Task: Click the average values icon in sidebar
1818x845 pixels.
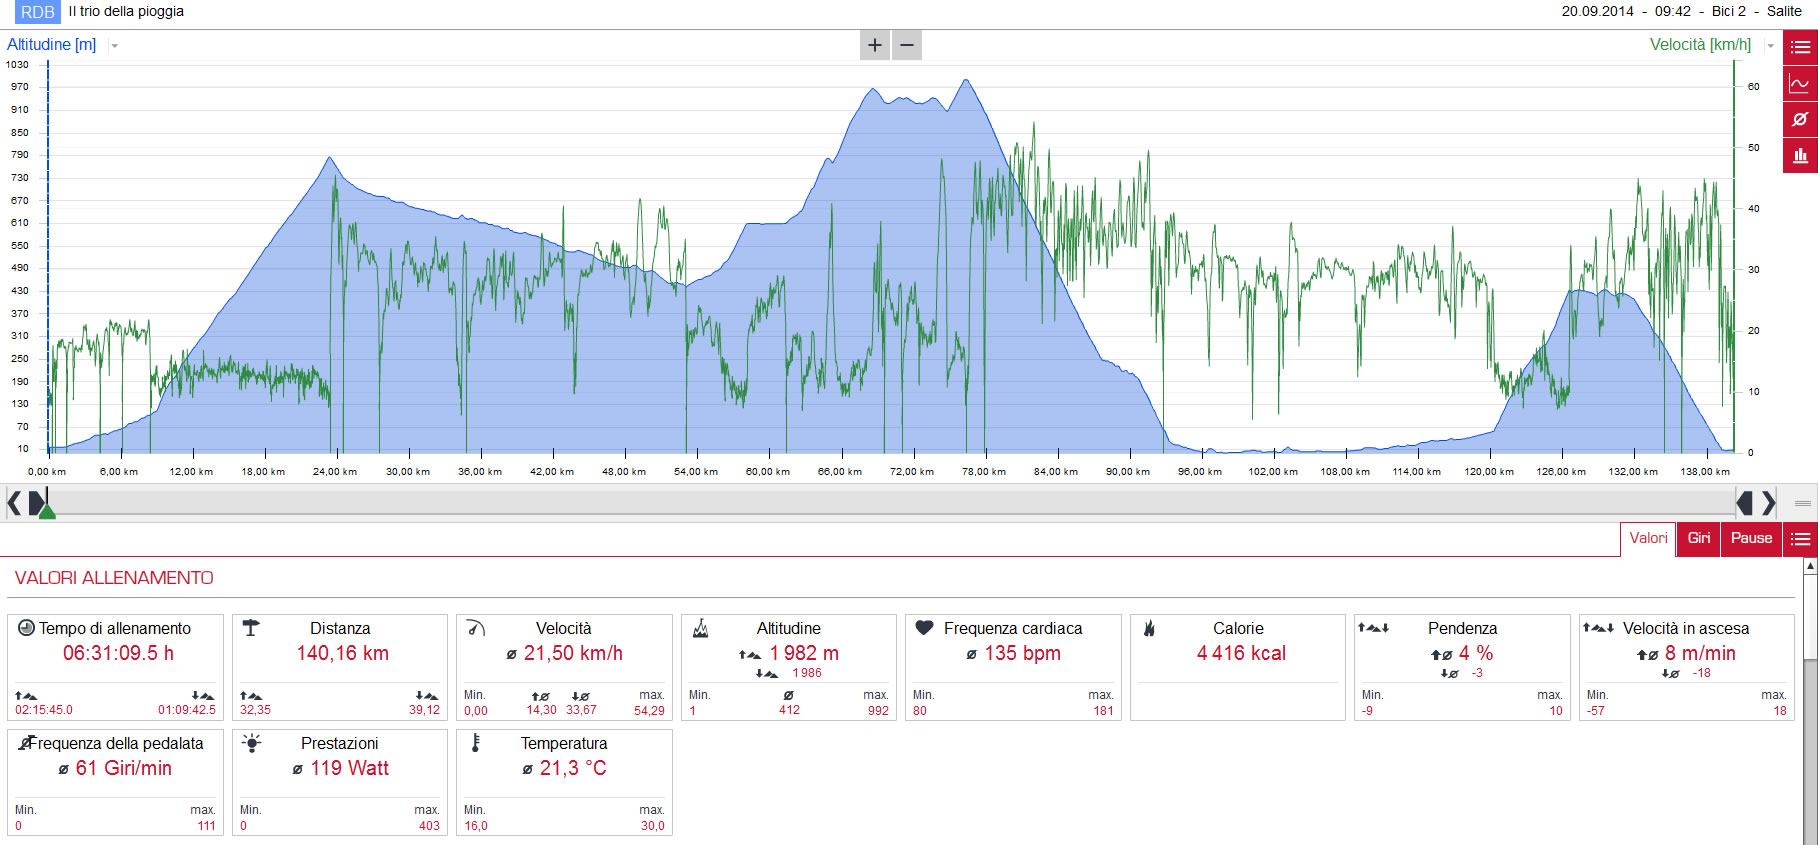Action: [1800, 119]
